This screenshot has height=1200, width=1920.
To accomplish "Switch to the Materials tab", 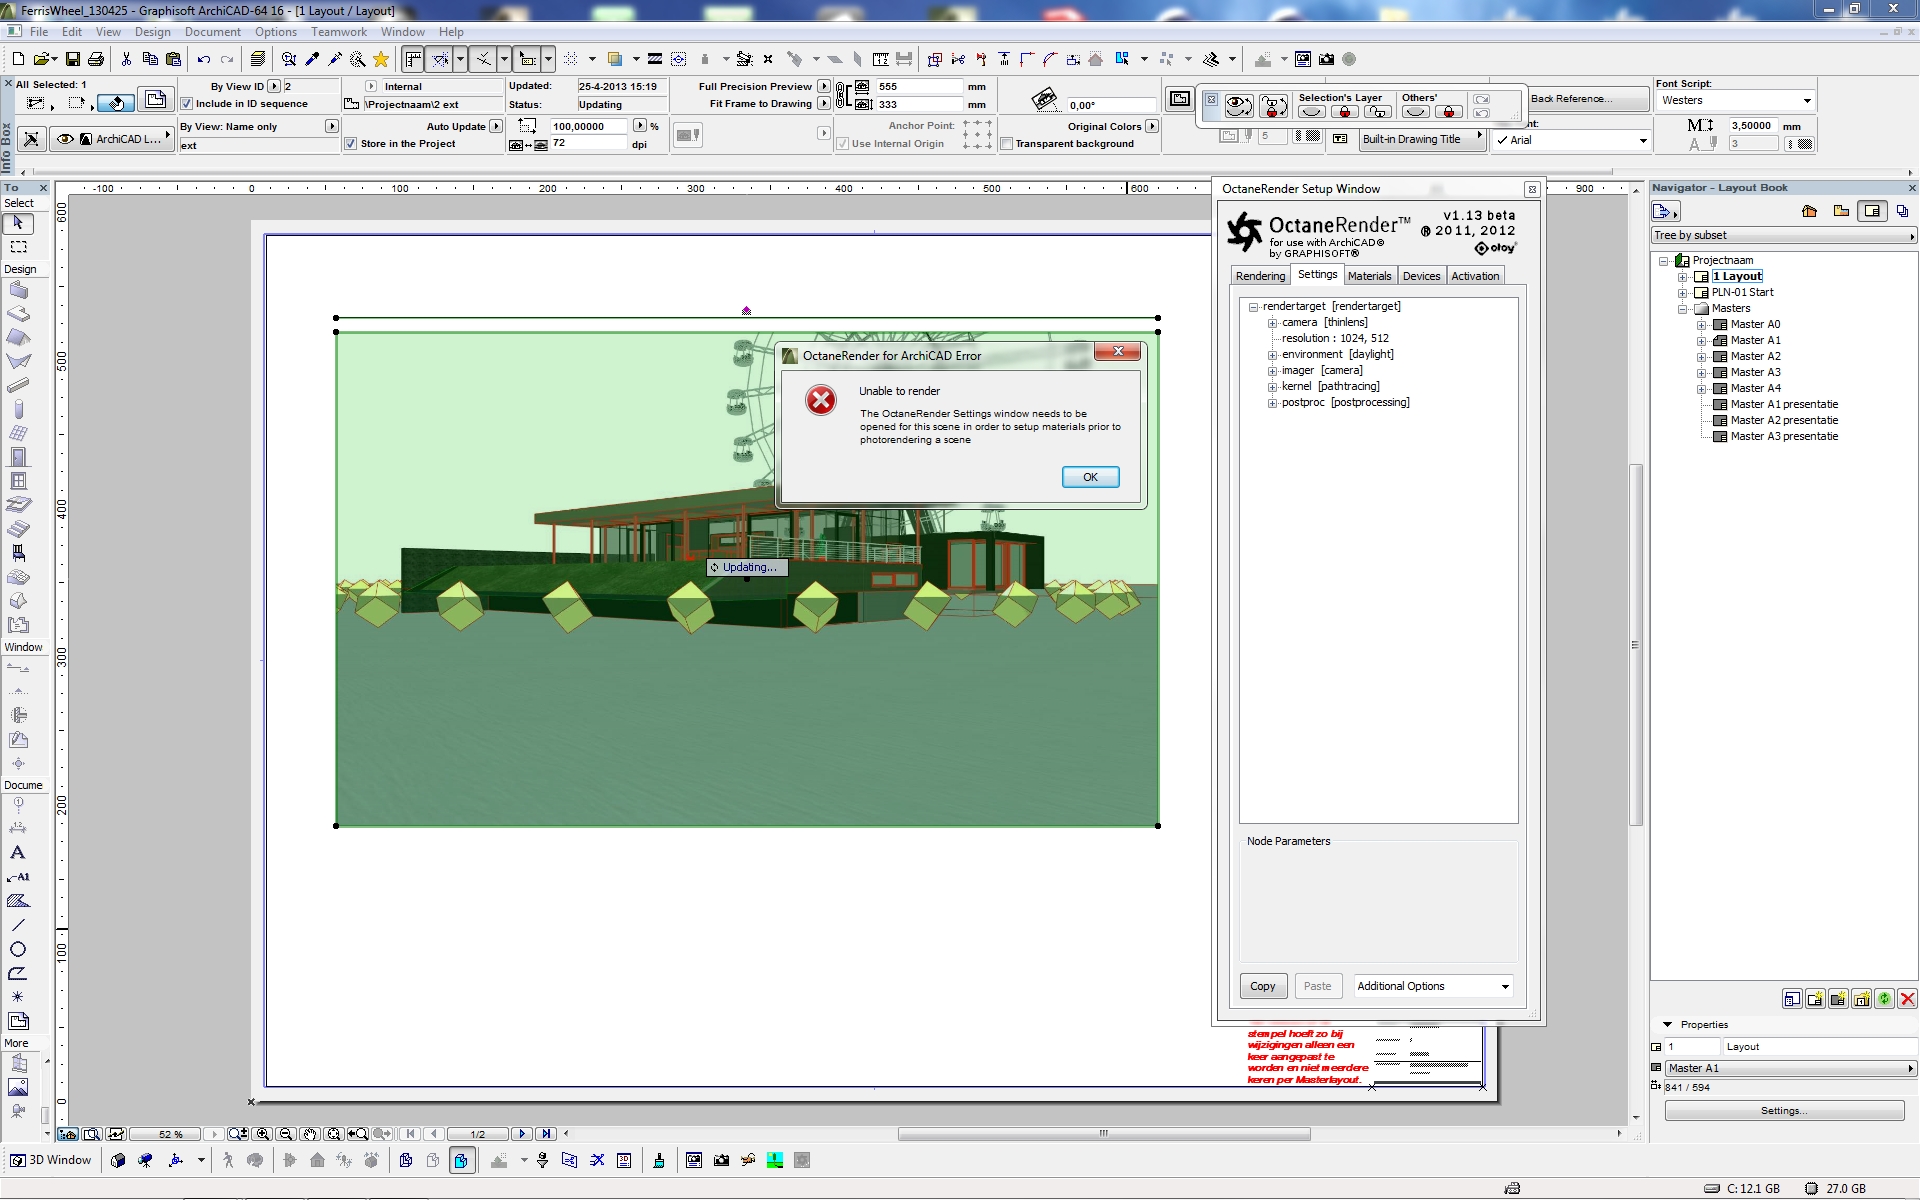I will point(1369,276).
